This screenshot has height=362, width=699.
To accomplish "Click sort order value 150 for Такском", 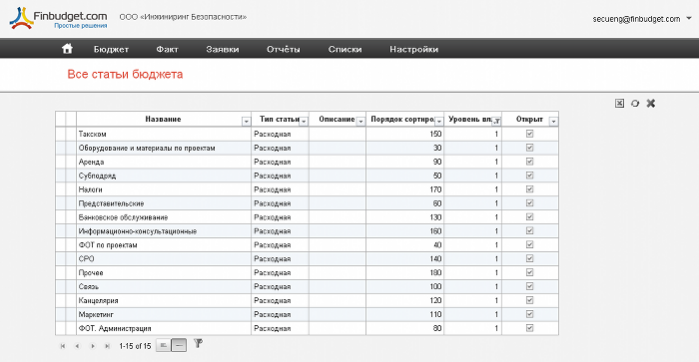I will pyautogui.click(x=436, y=134).
